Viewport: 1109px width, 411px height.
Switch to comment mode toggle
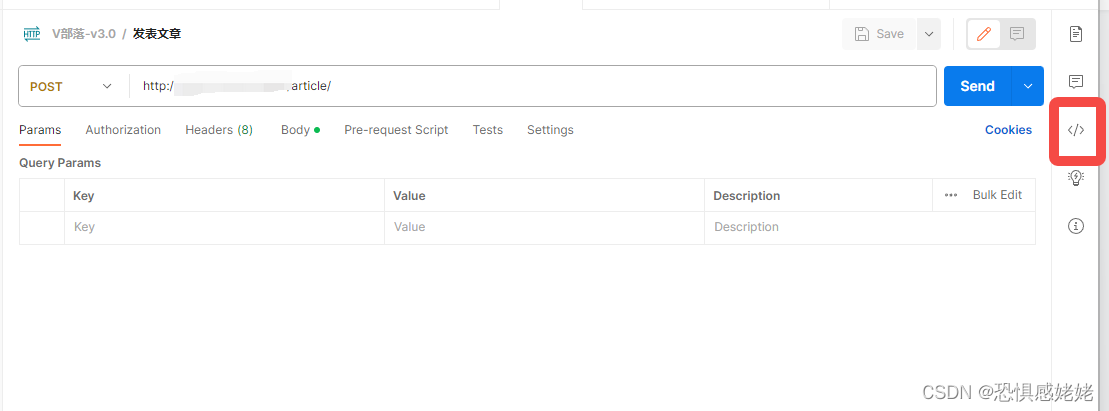pos(1017,34)
